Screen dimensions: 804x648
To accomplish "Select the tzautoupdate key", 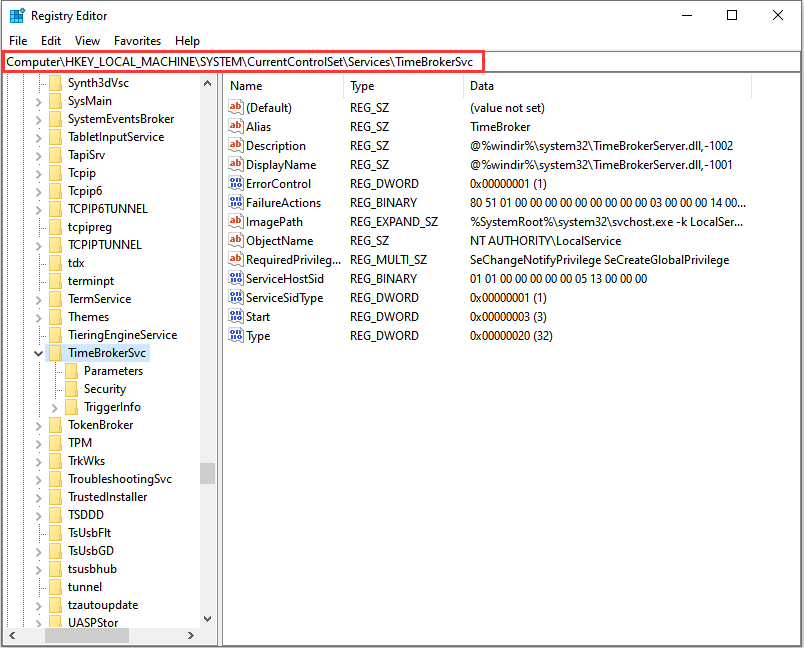I will point(103,605).
